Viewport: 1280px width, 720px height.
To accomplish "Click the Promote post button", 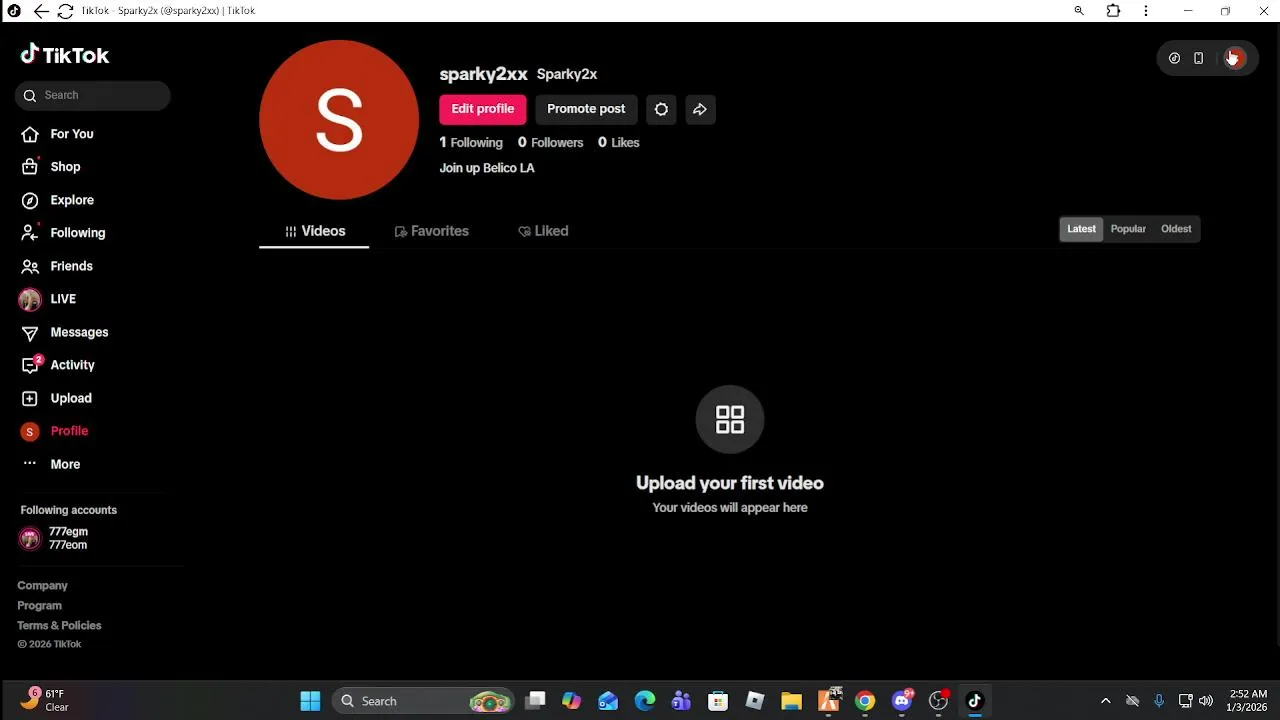I will pyautogui.click(x=586, y=109).
